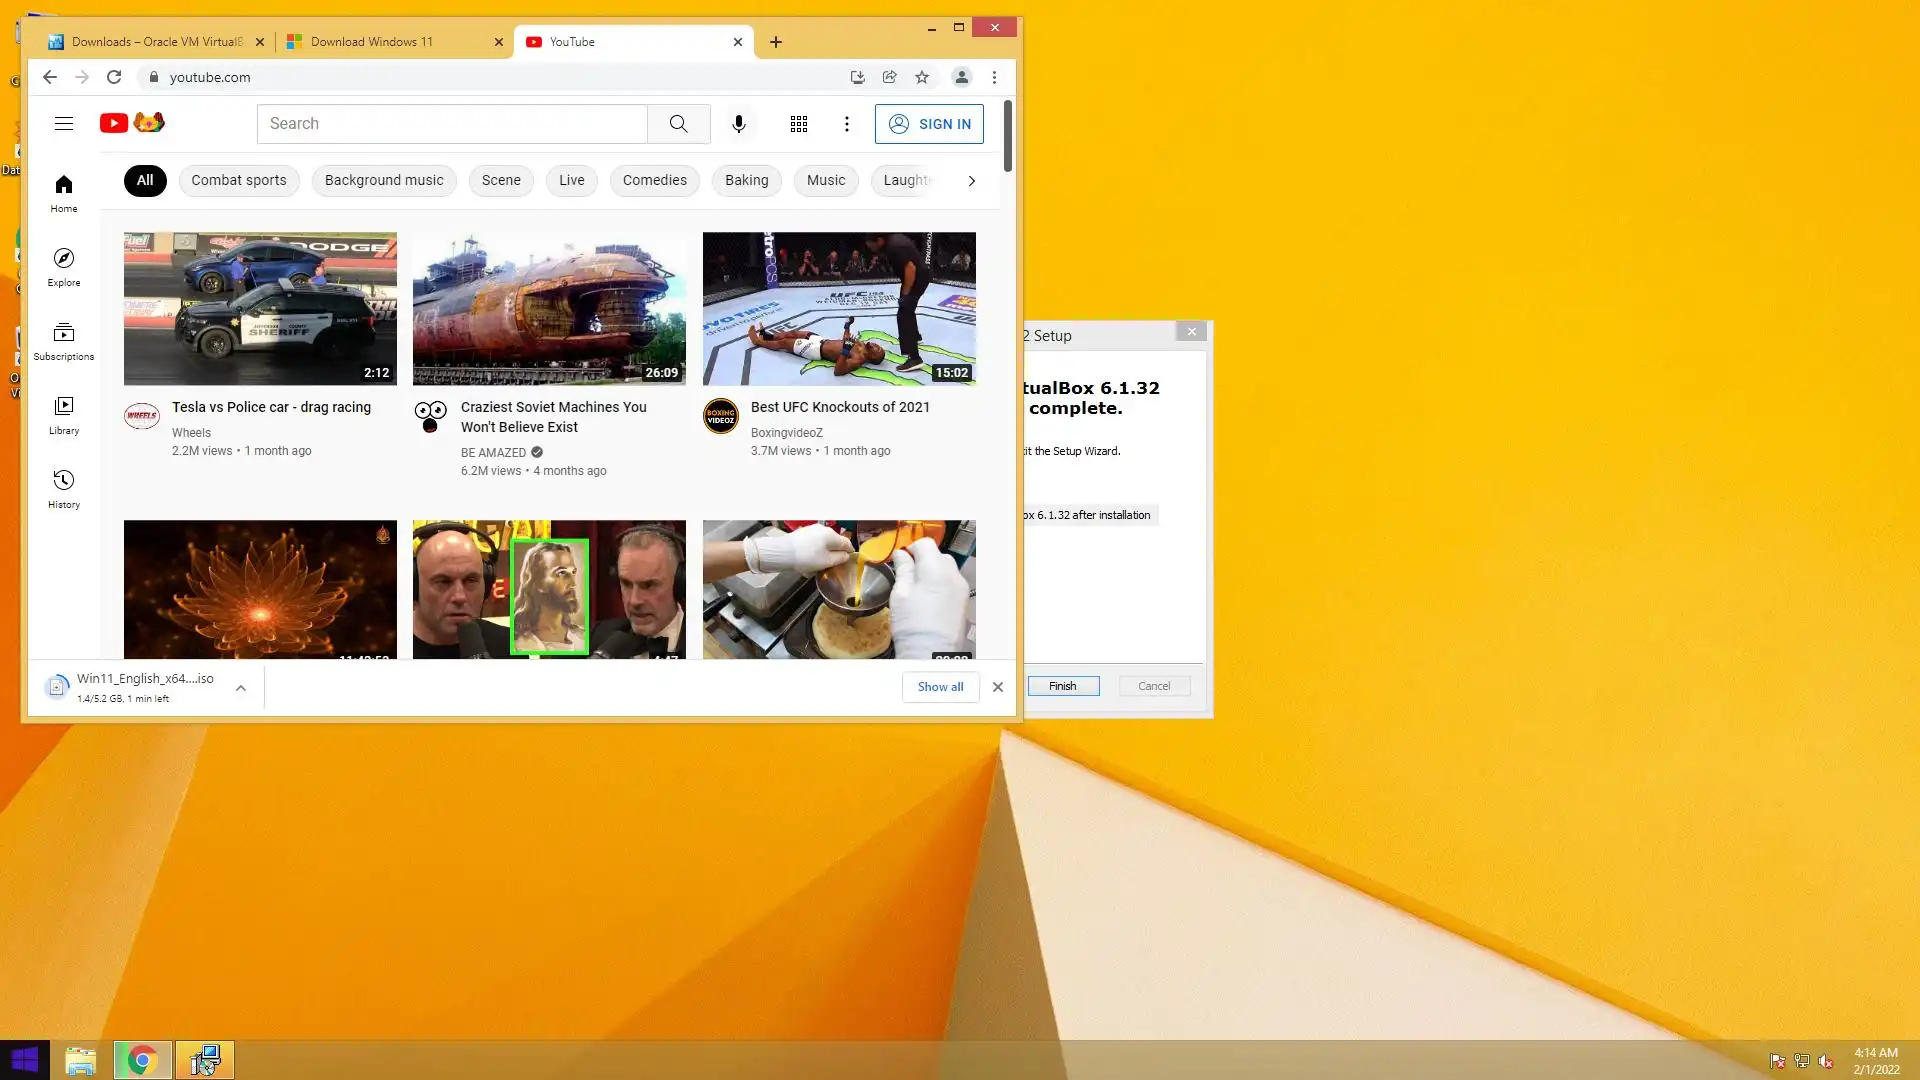Viewport: 1920px width, 1080px height.
Task: Click the magnifier search button
Action: [678, 124]
